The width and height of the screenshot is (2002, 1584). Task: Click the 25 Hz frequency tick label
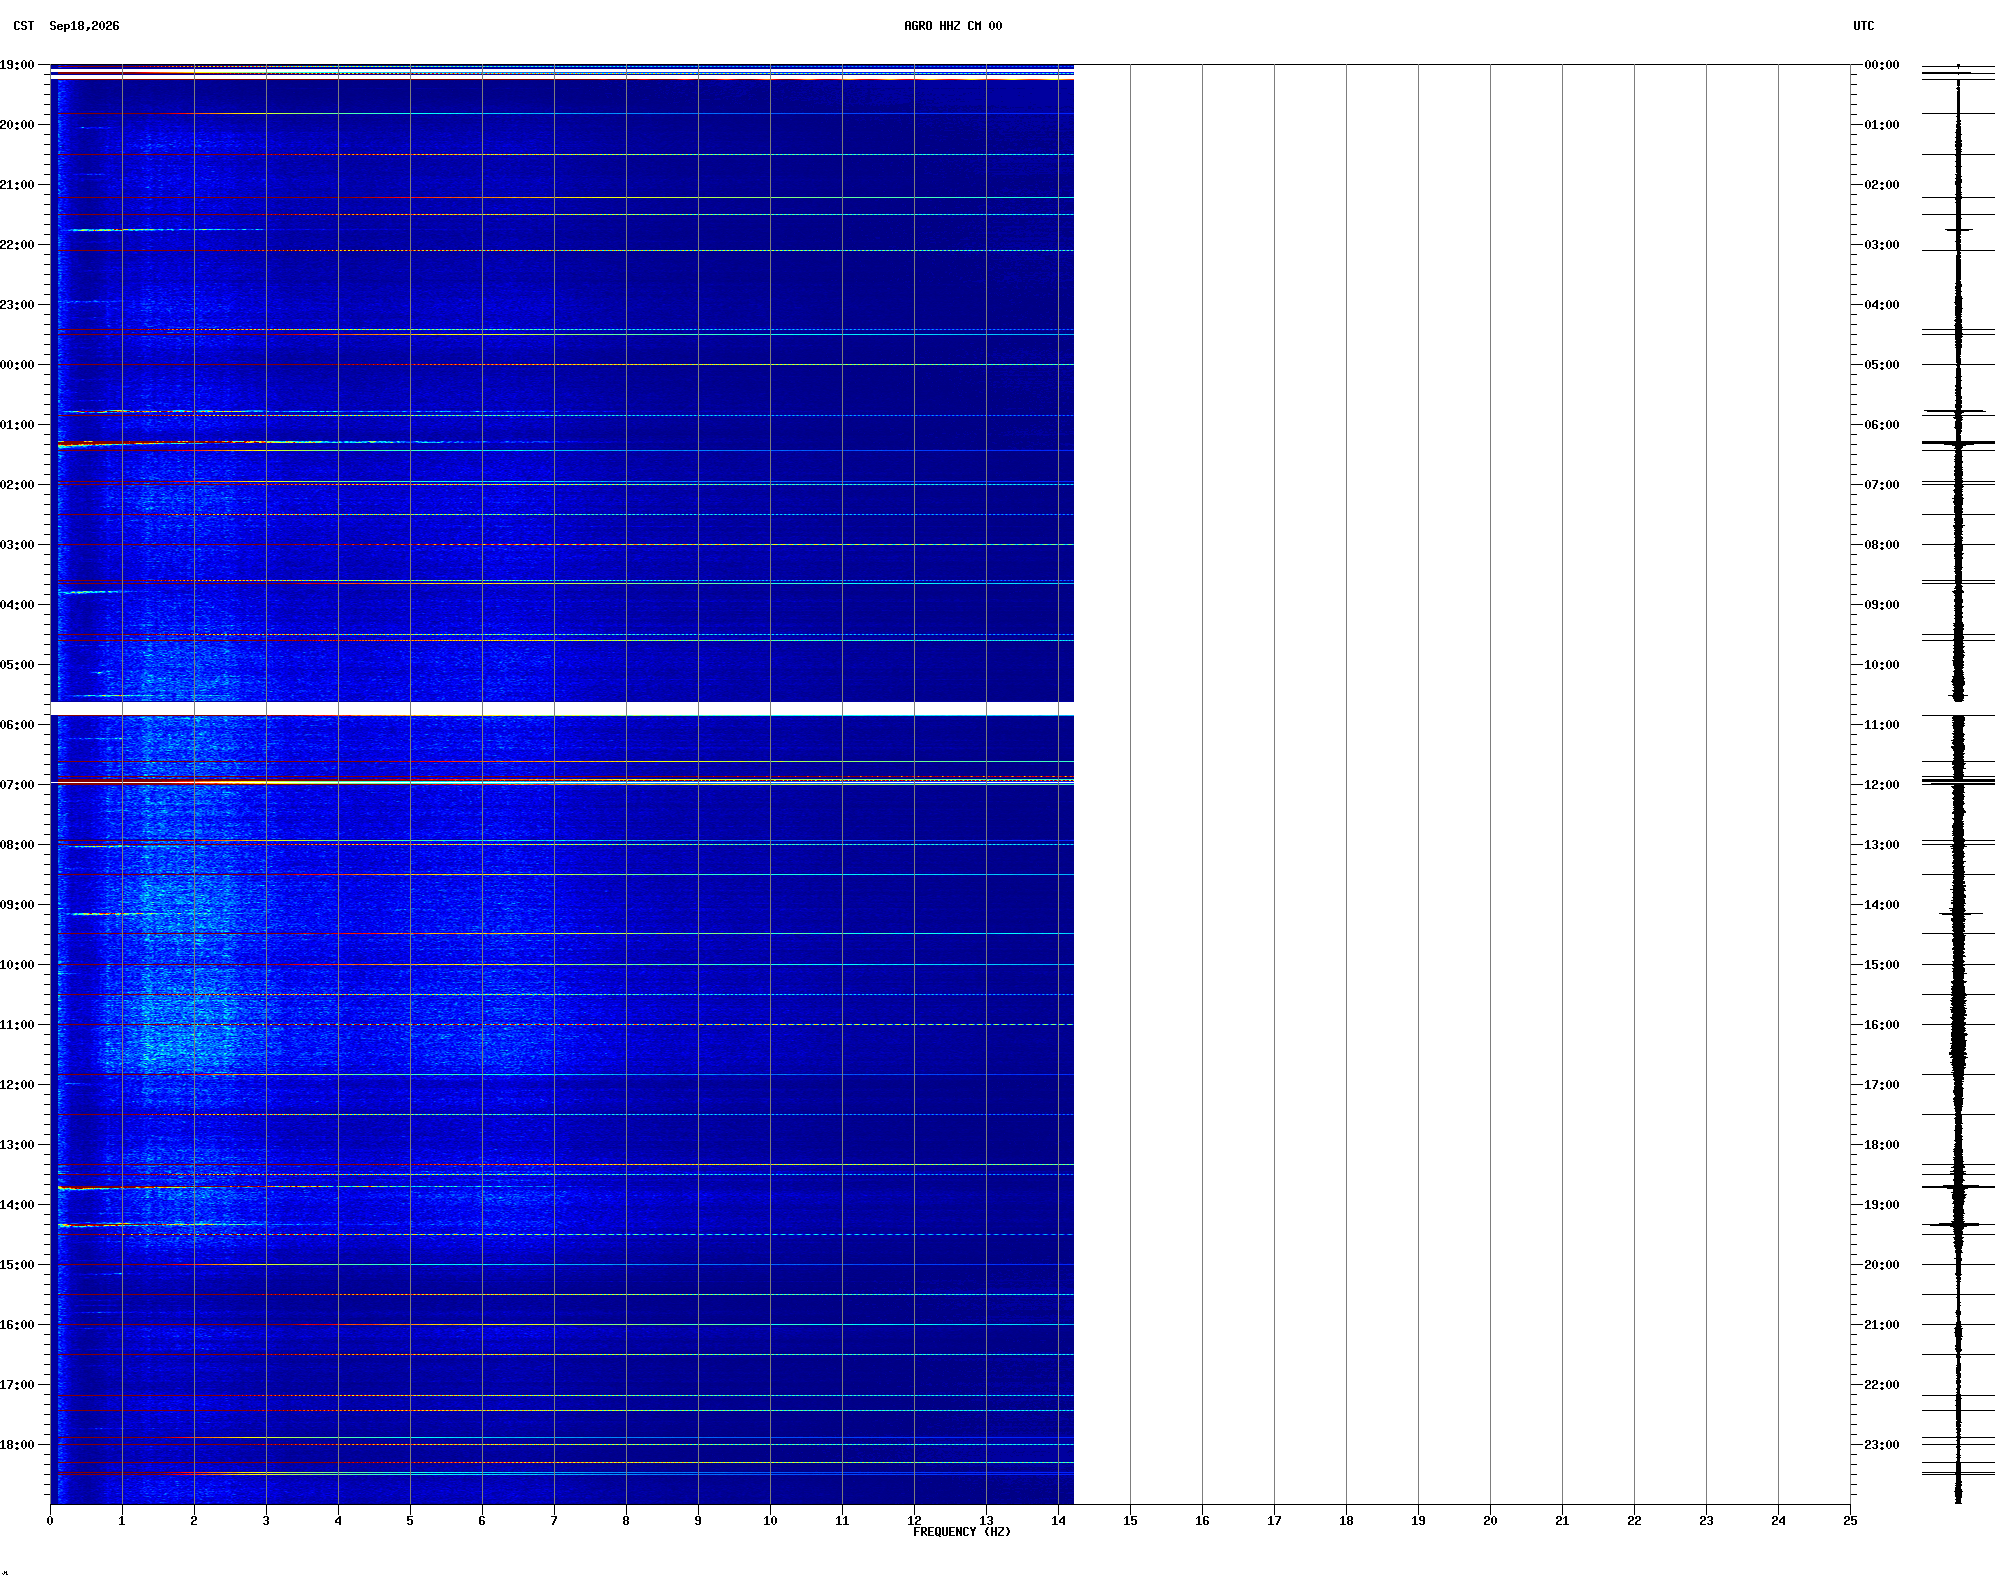[1850, 1521]
